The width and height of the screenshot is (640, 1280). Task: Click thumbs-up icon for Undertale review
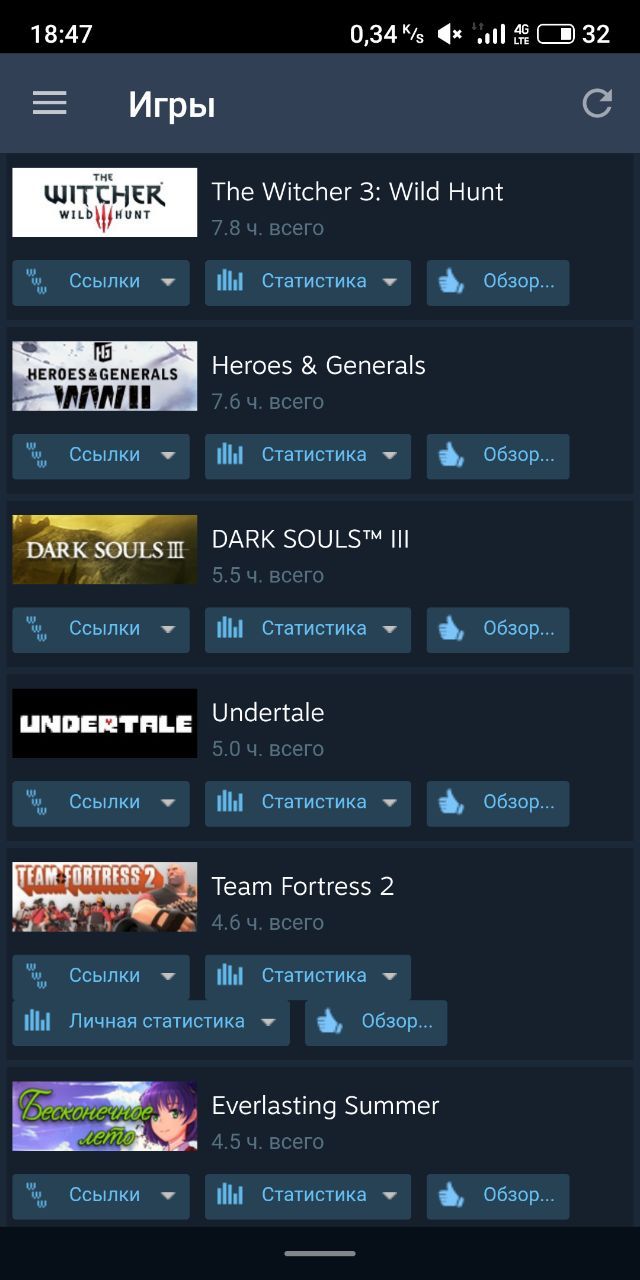tap(451, 802)
